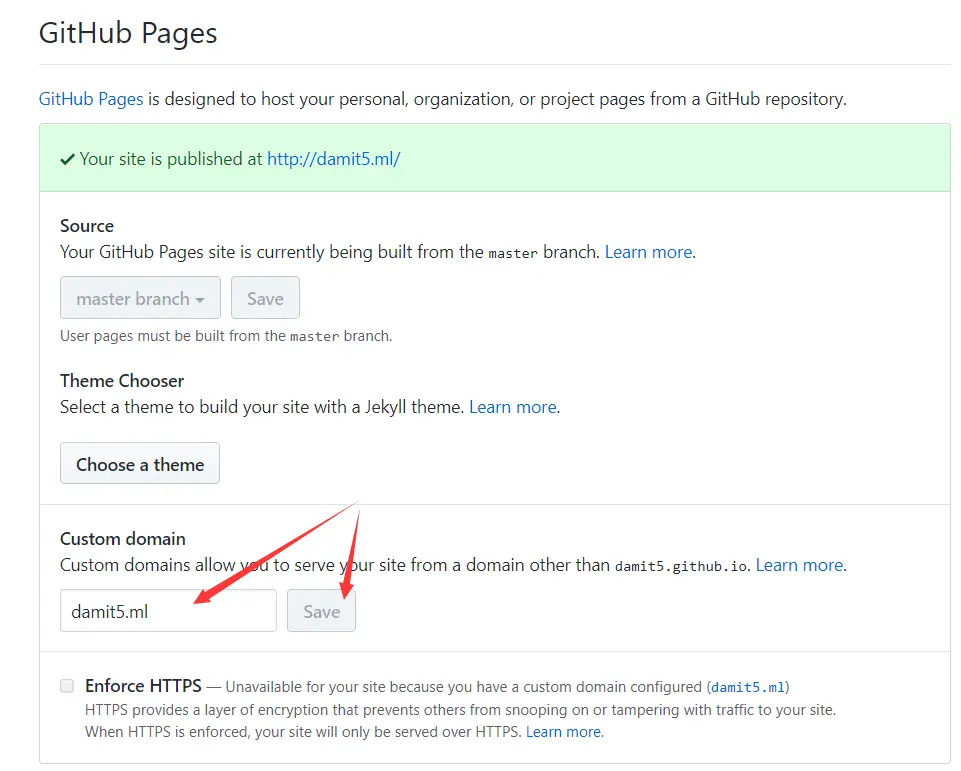
Task: Open the master branch source dropdown
Action: tap(140, 298)
